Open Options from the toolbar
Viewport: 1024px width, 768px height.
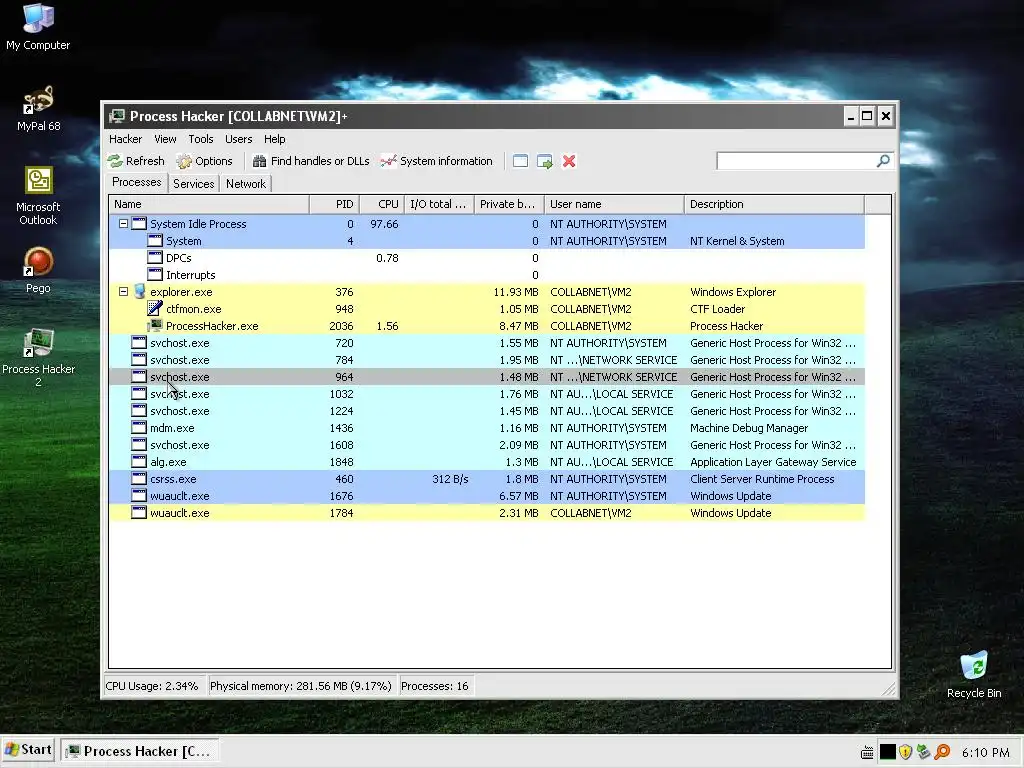(x=204, y=161)
